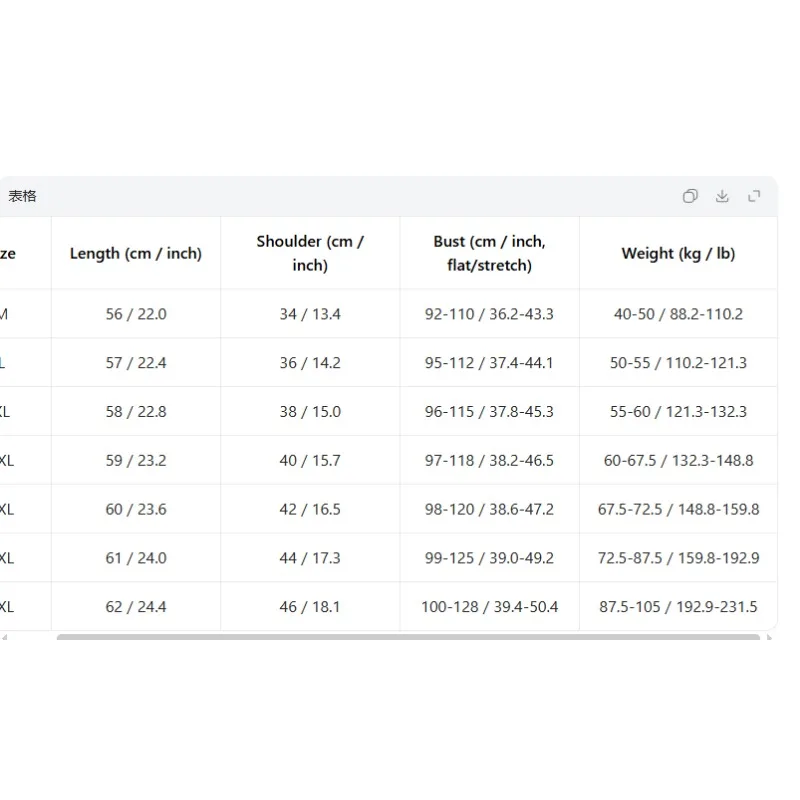Click the horizontal scrollbar under the table
The height and width of the screenshot is (800, 800).
408,637
